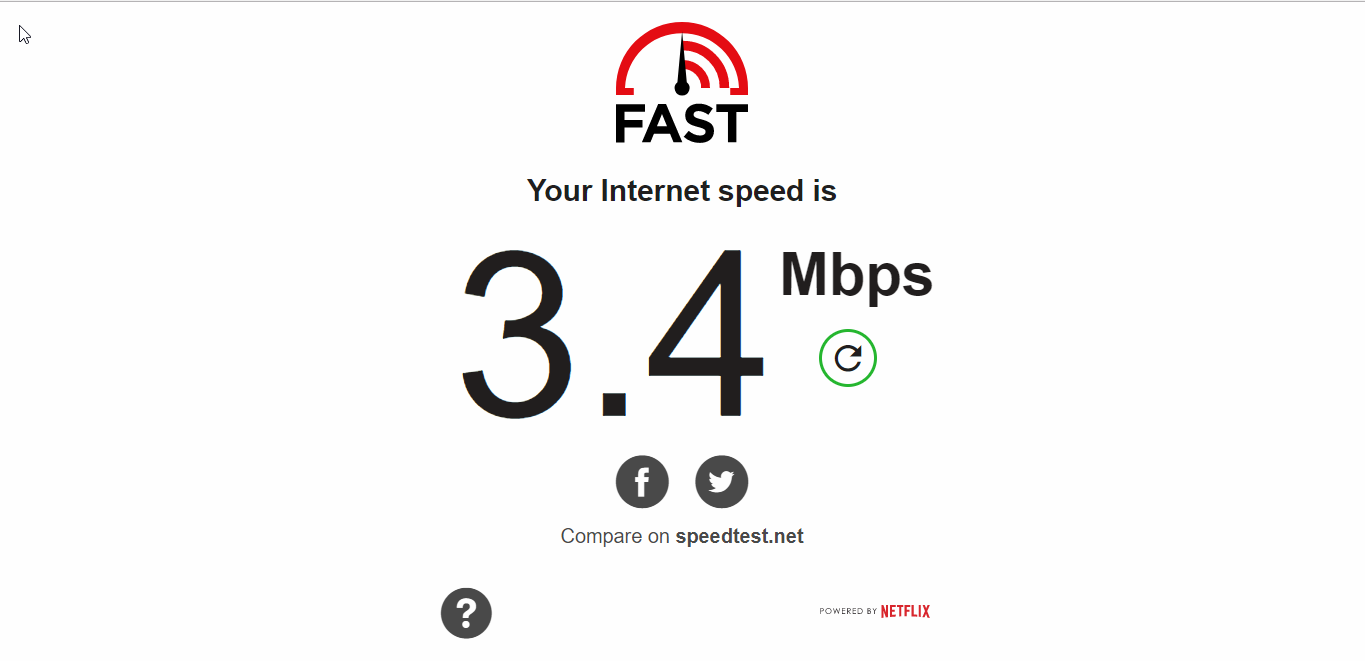Image resolution: width=1365 pixels, height=661 pixels.
Task: Restart the speed test with the refresh icon
Action: (x=848, y=358)
